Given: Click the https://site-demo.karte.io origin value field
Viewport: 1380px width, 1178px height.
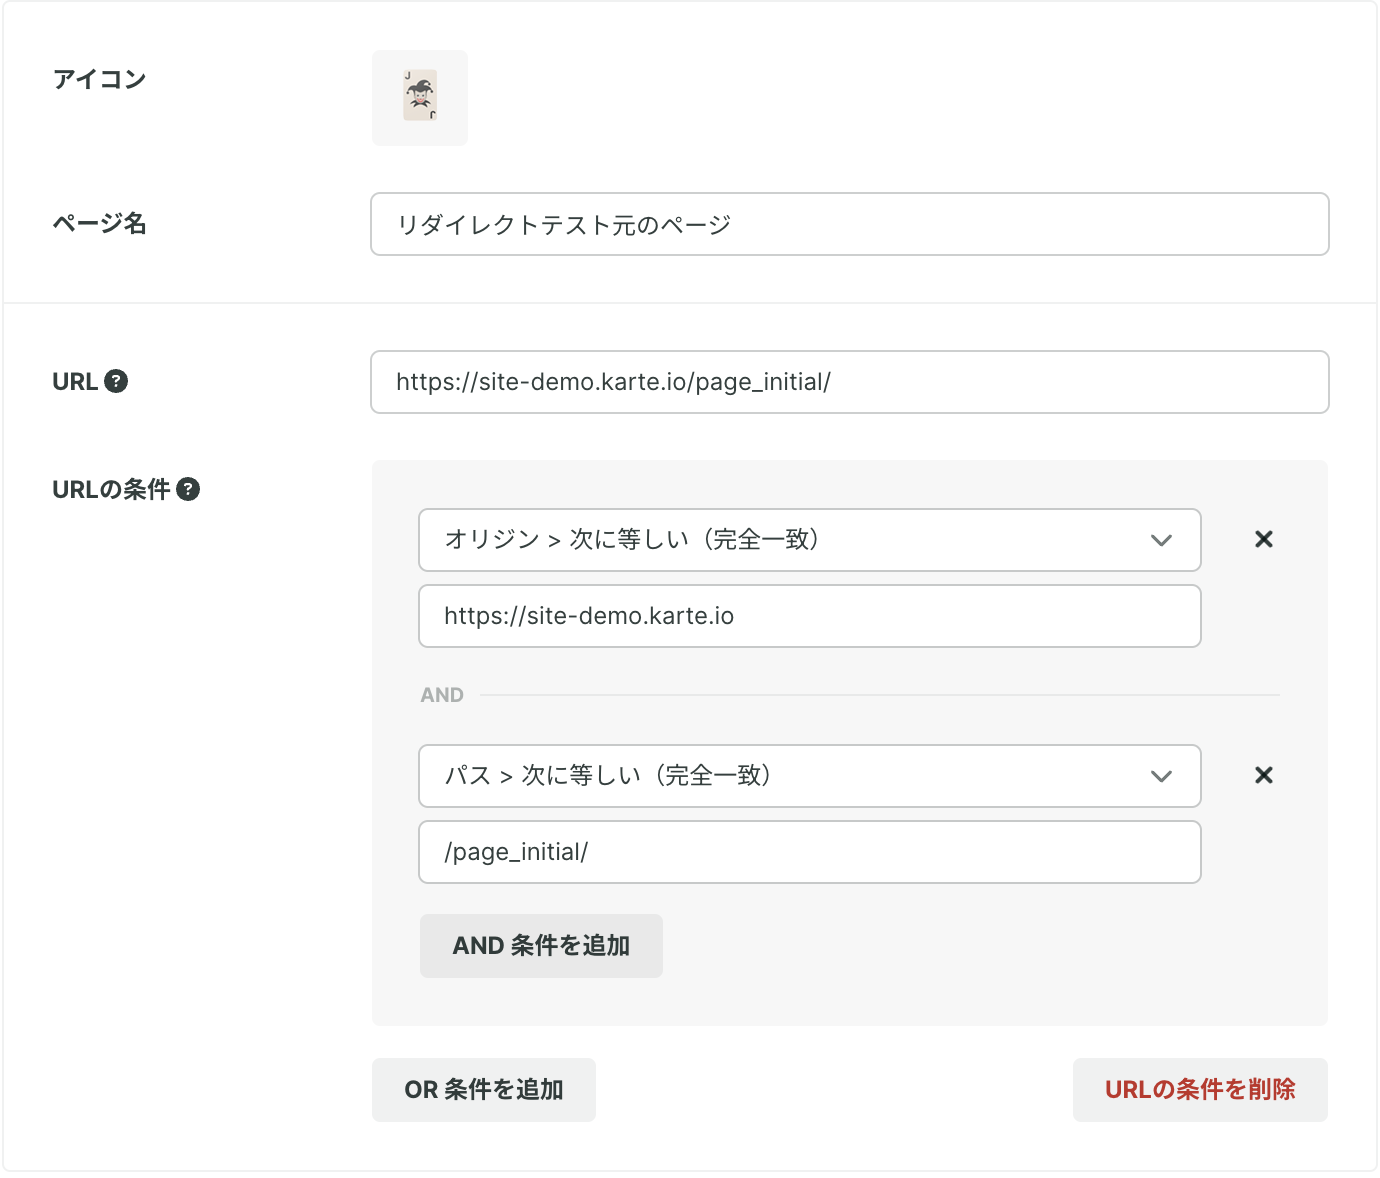Looking at the screenshot, I should (810, 616).
